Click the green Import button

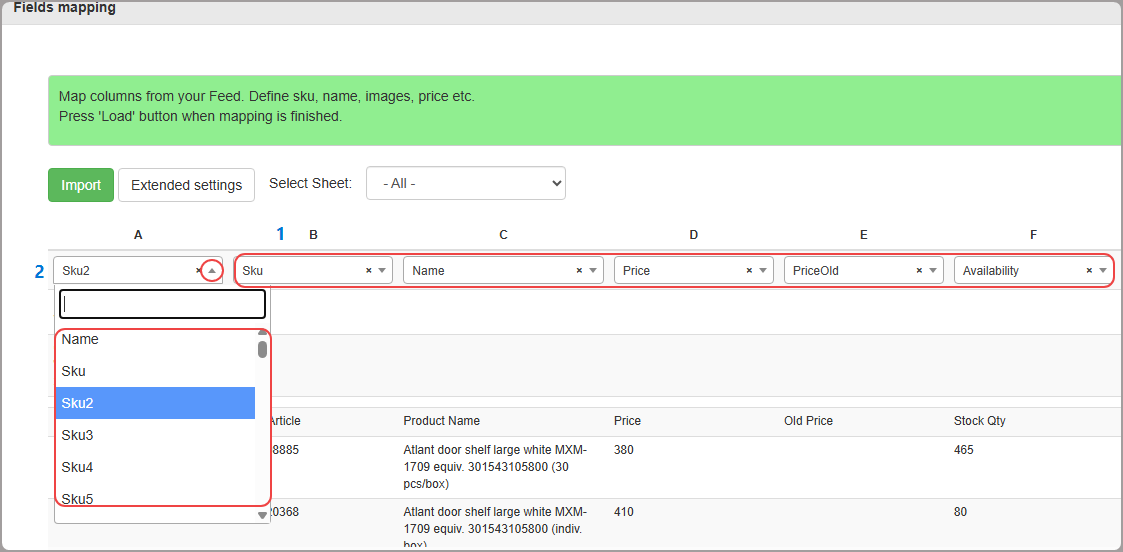tap(81, 185)
